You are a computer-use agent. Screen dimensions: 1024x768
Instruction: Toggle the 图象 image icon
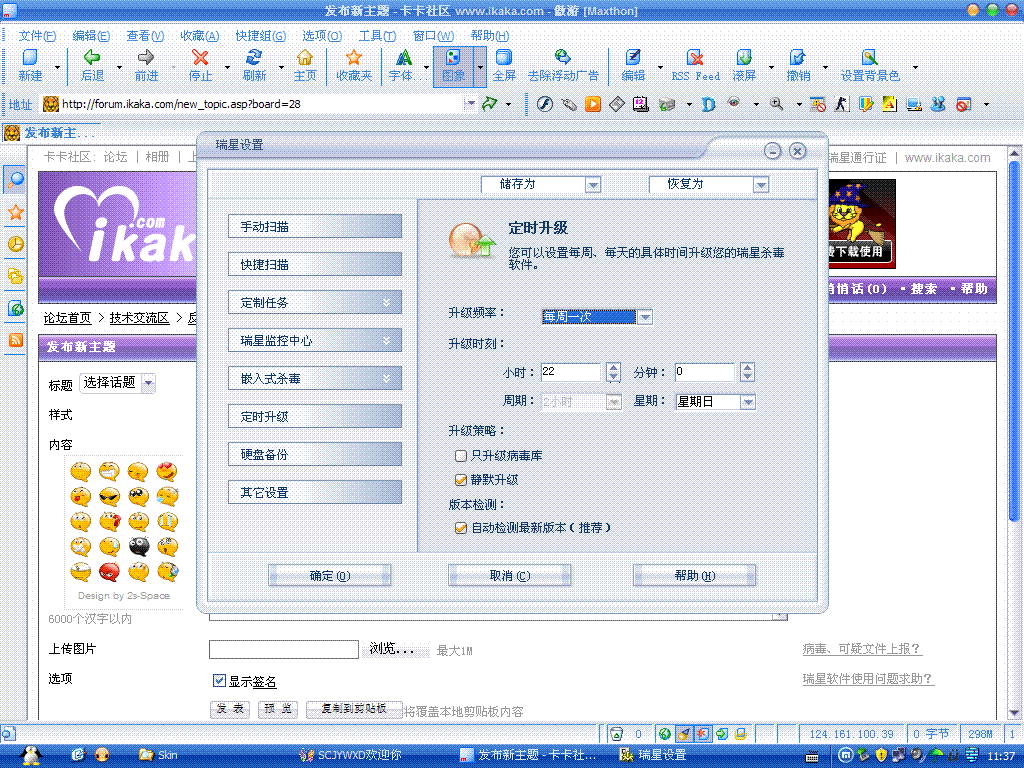[x=453, y=57]
